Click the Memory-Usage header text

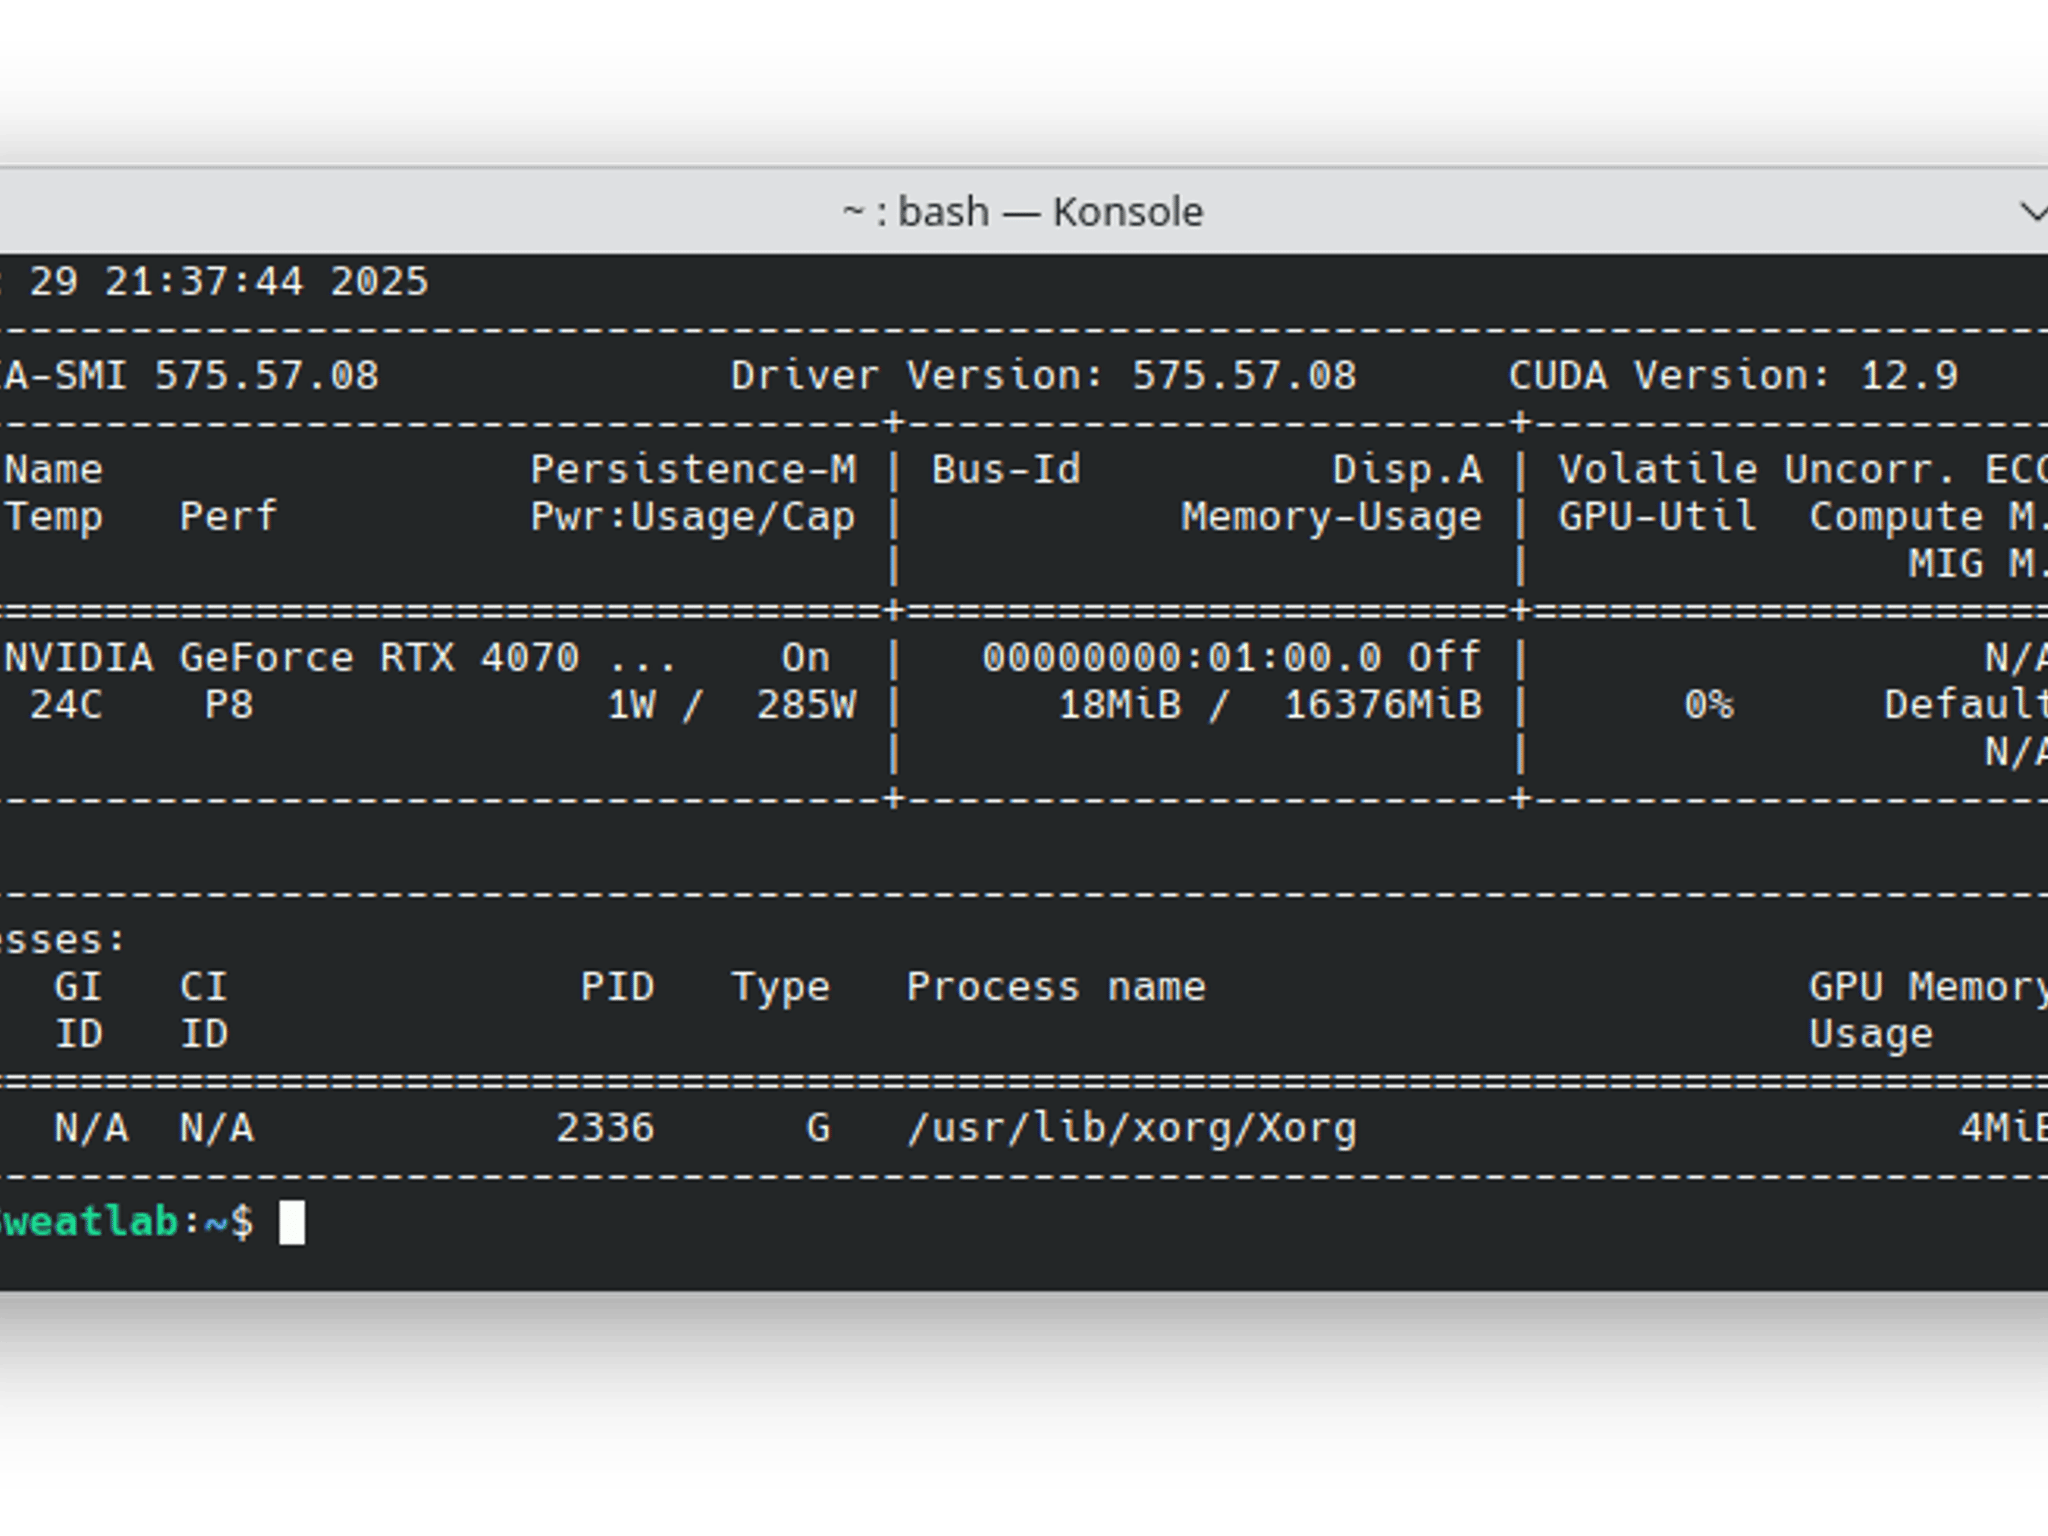click(1331, 518)
